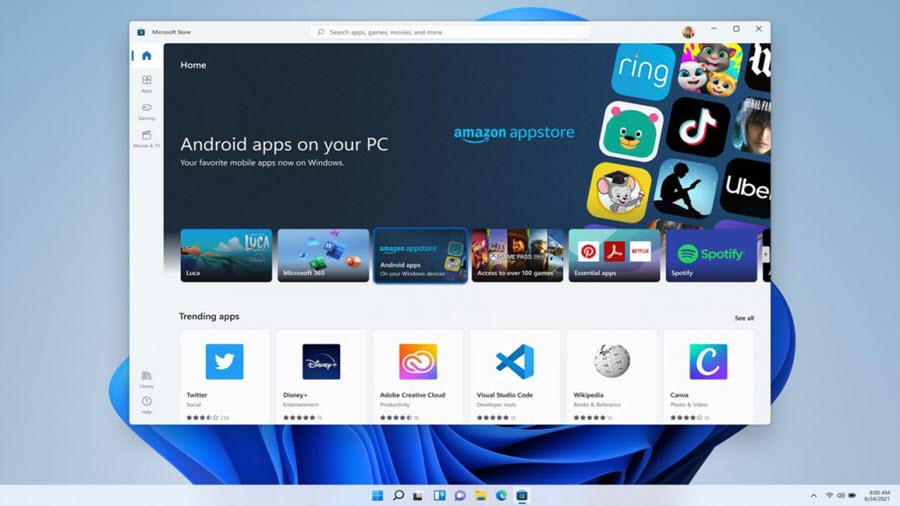Open Task View from the taskbar
Screen dimensions: 900x506
(418, 496)
